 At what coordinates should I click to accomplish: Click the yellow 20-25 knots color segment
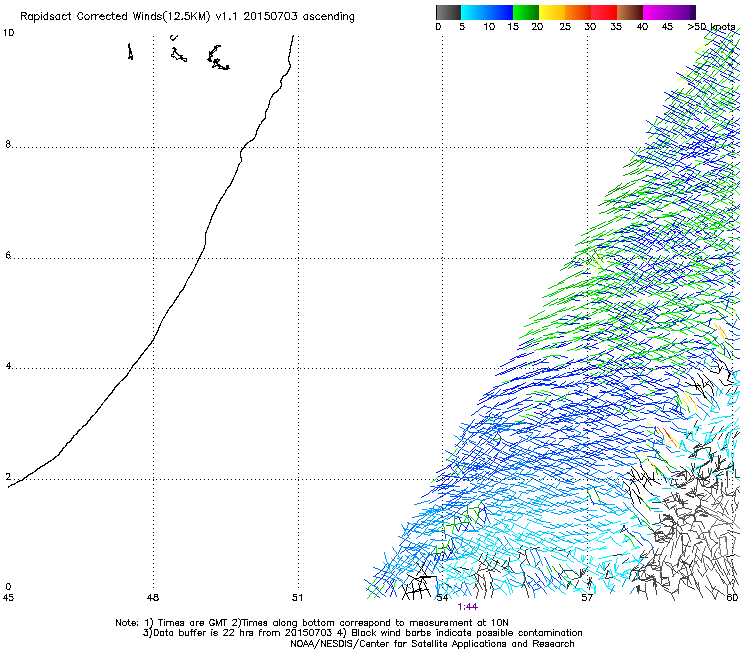552,12
